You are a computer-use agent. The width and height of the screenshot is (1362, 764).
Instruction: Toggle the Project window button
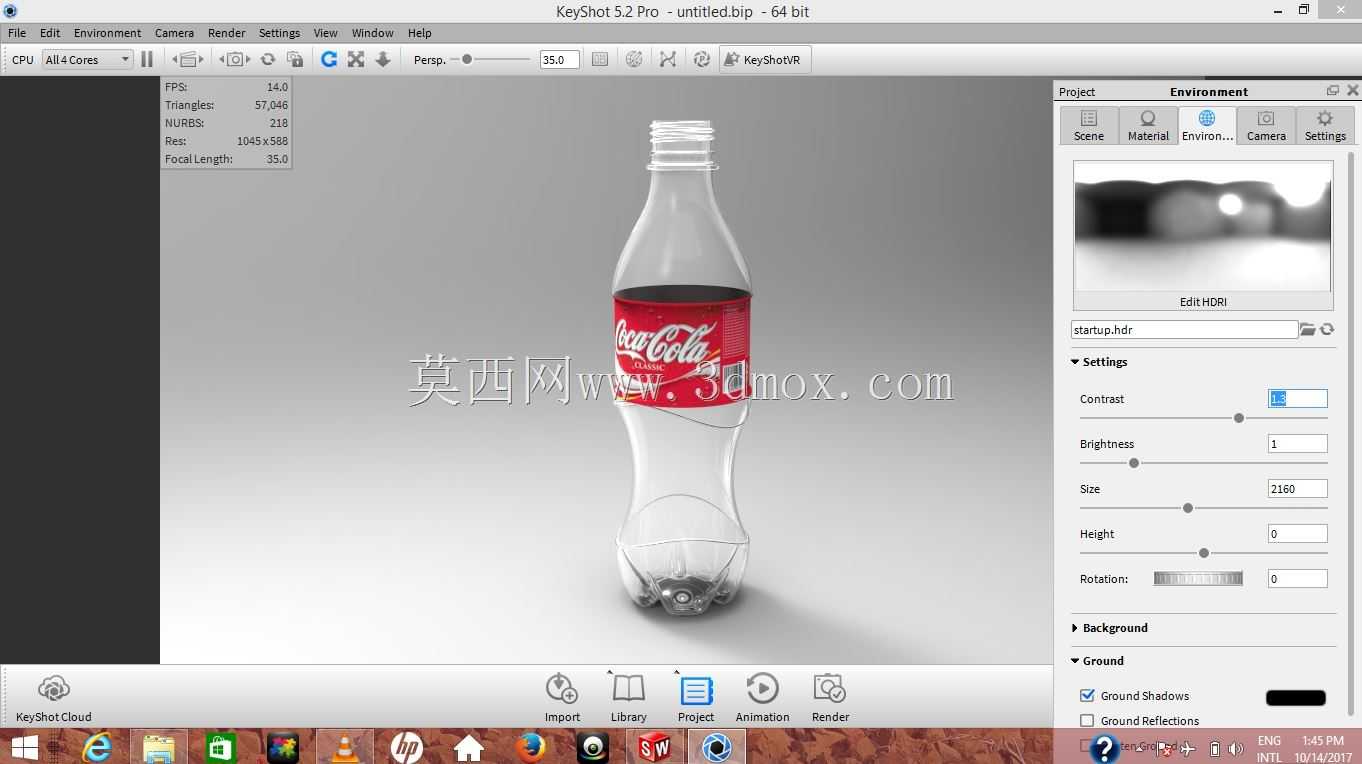click(696, 698)
